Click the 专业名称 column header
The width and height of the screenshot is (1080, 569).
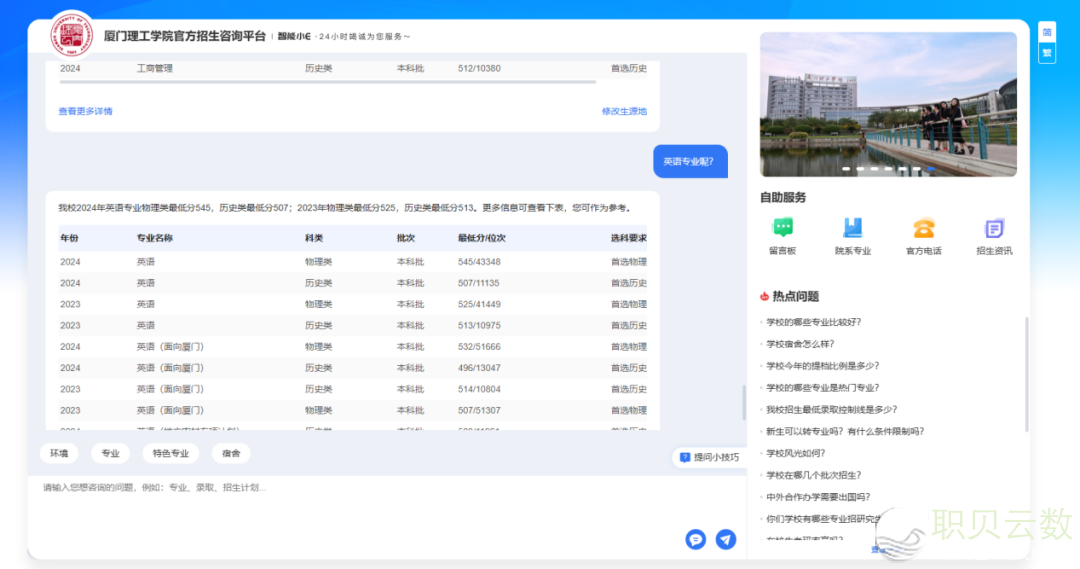click(155, 238)
